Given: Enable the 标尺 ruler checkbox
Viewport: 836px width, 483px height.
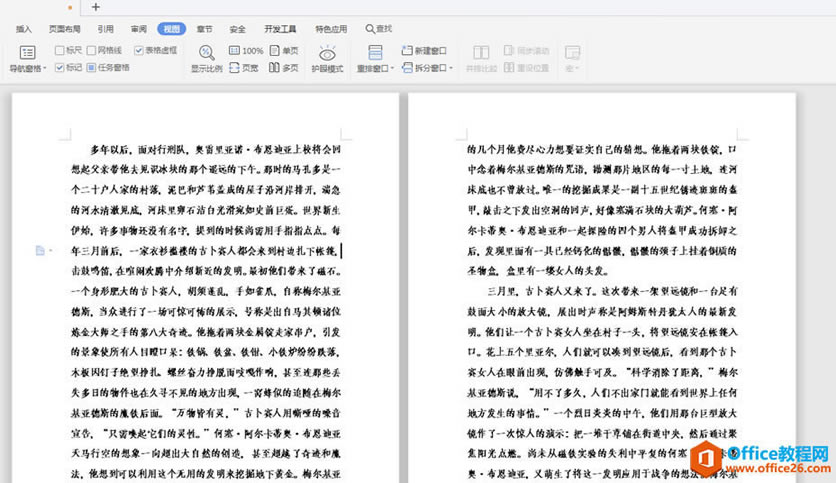Looking at the screenshot, I should pyautogui.click(x=59, y=51).
